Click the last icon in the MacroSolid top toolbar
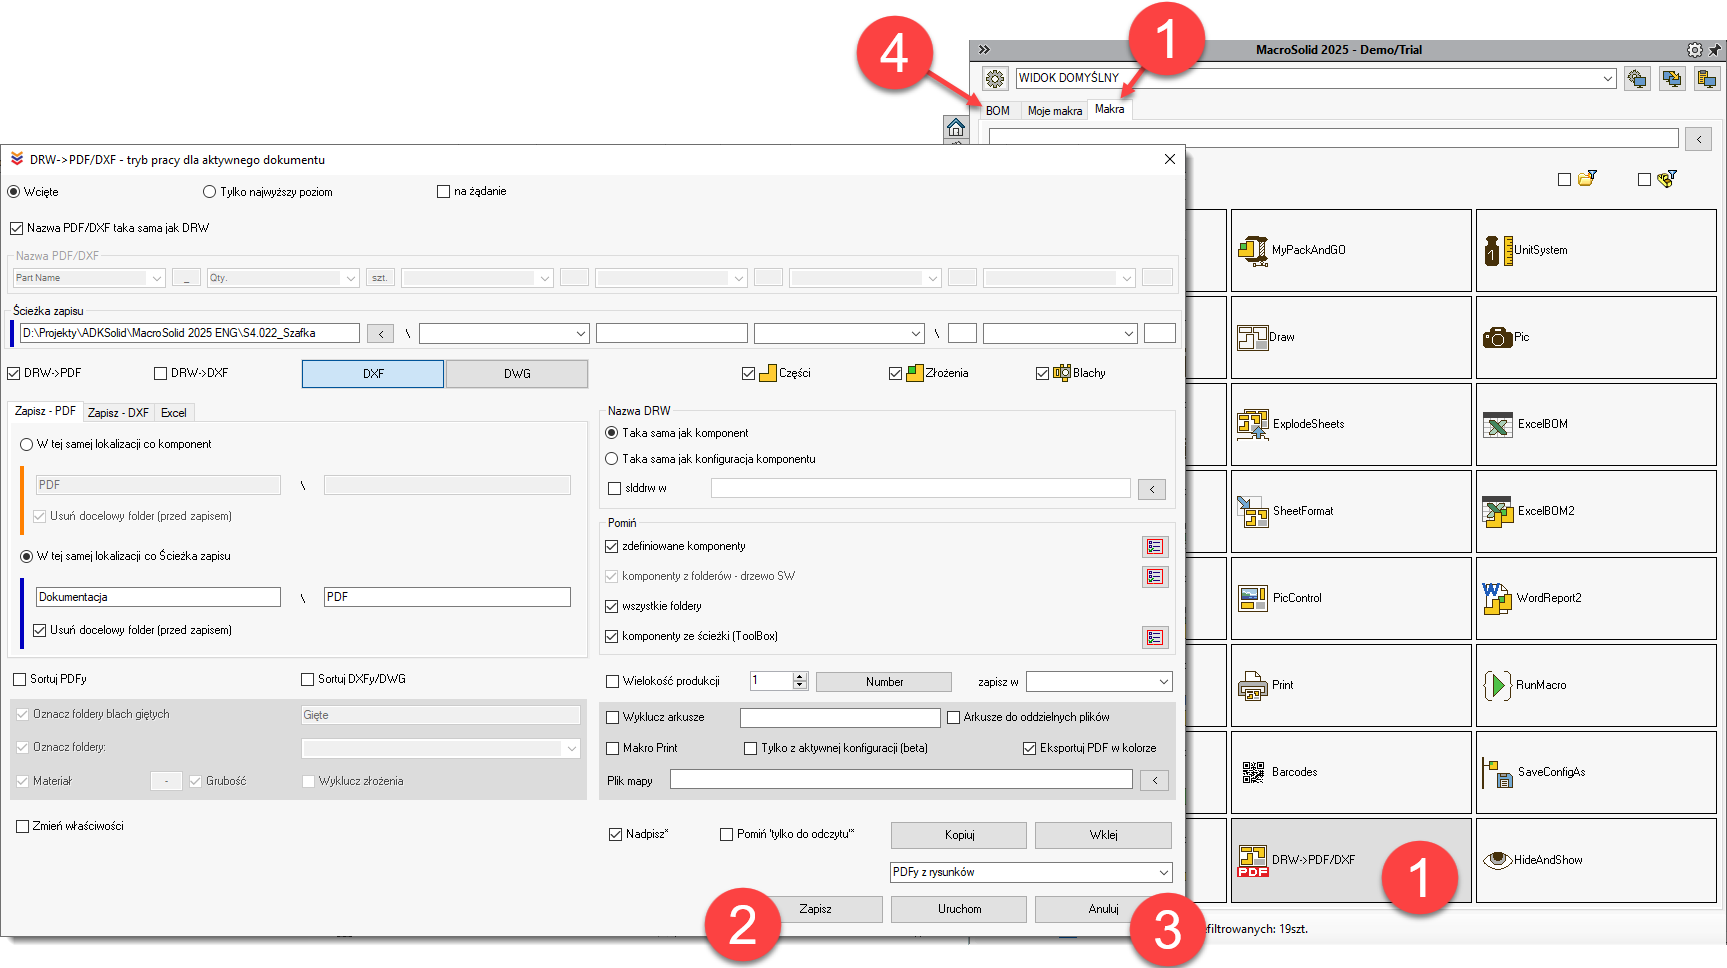This screenshot has width=1727, height=968. [1707, 78]
